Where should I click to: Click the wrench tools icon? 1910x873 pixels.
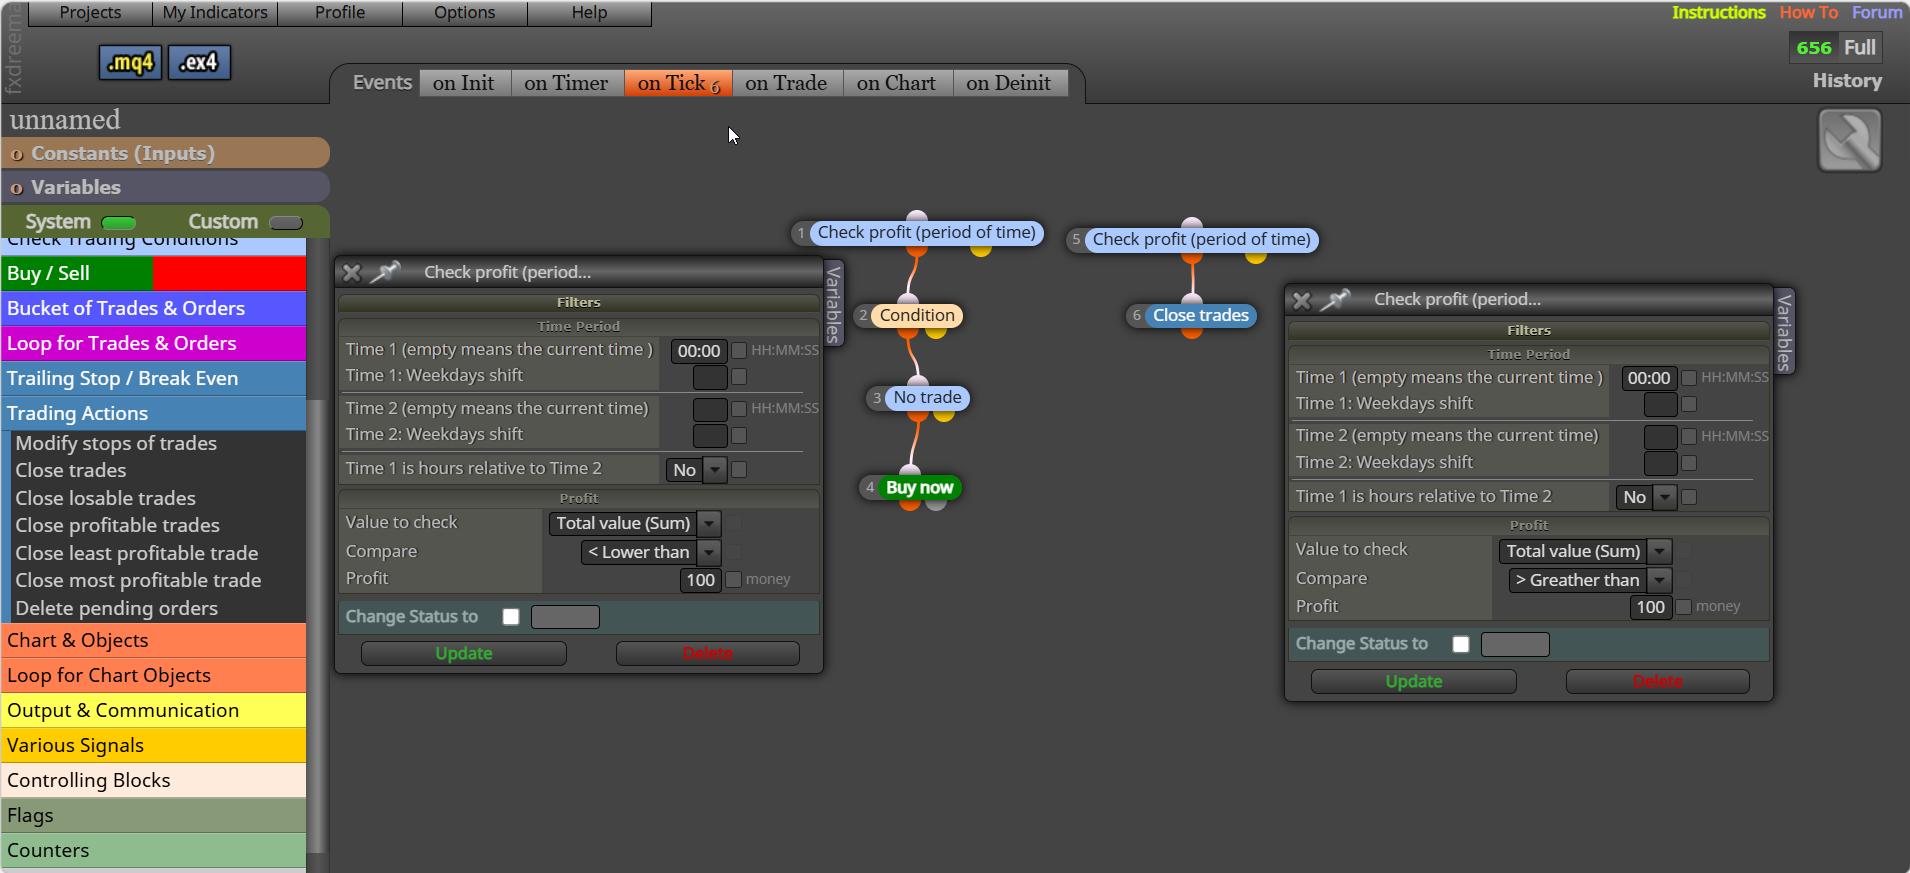pyautogui.click(x=1849, y=141)
